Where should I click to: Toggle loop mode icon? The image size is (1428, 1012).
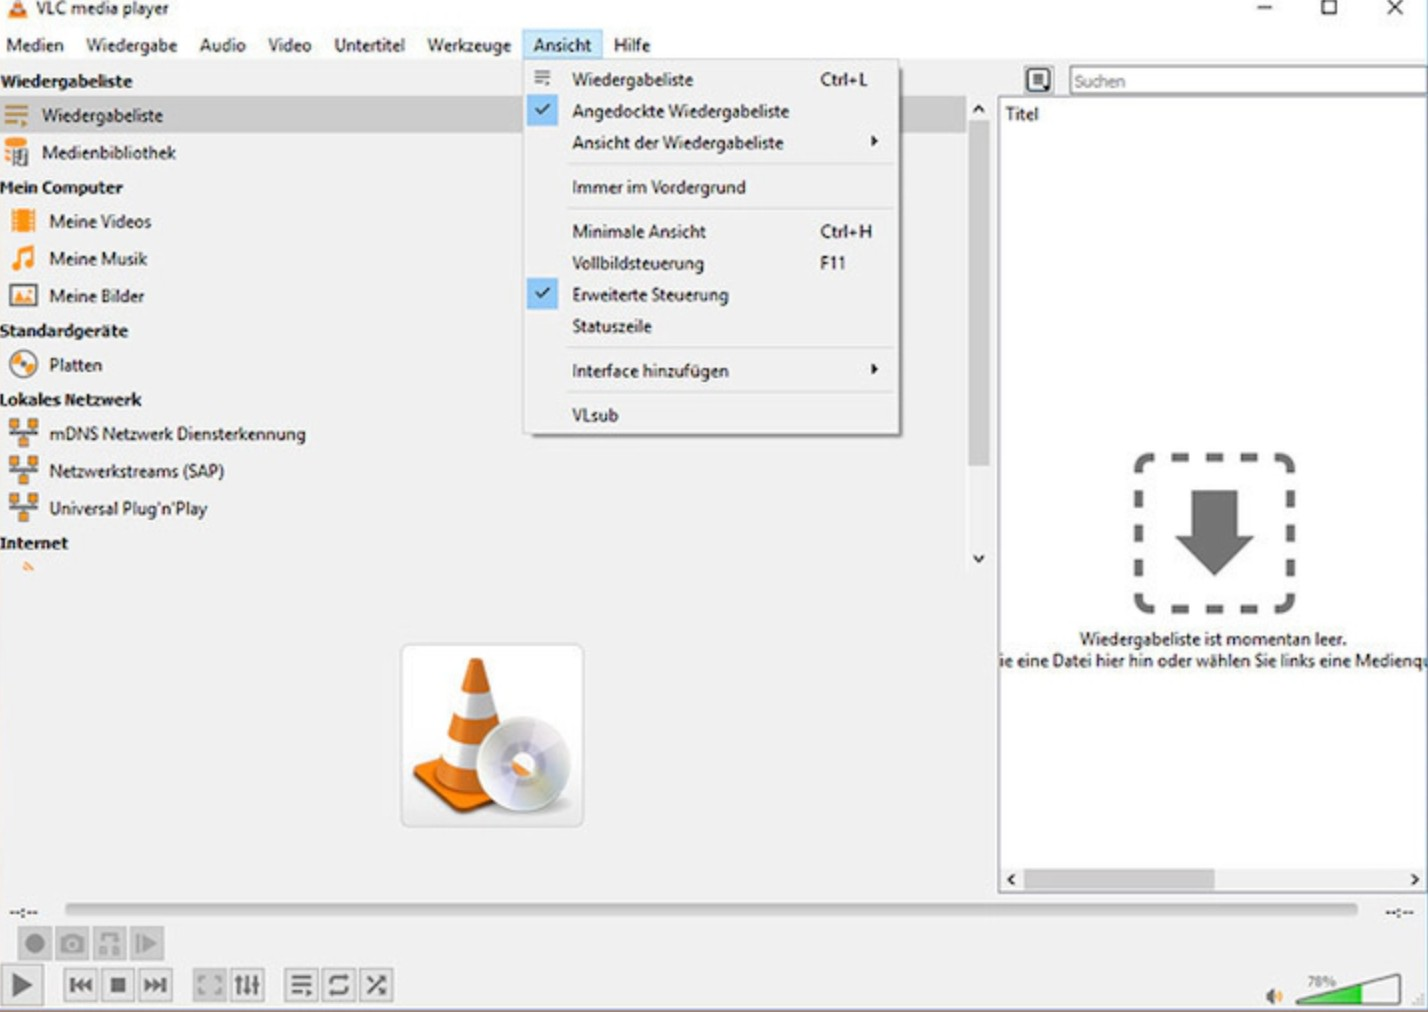coord(338,985)
